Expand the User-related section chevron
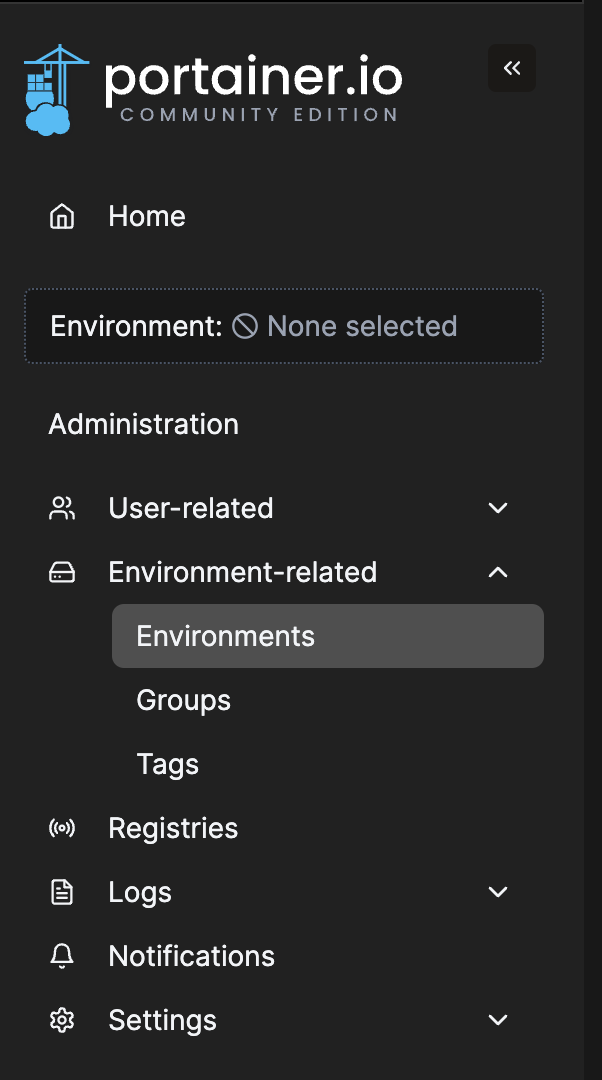602x1080 pixels. tap(498, 508)
